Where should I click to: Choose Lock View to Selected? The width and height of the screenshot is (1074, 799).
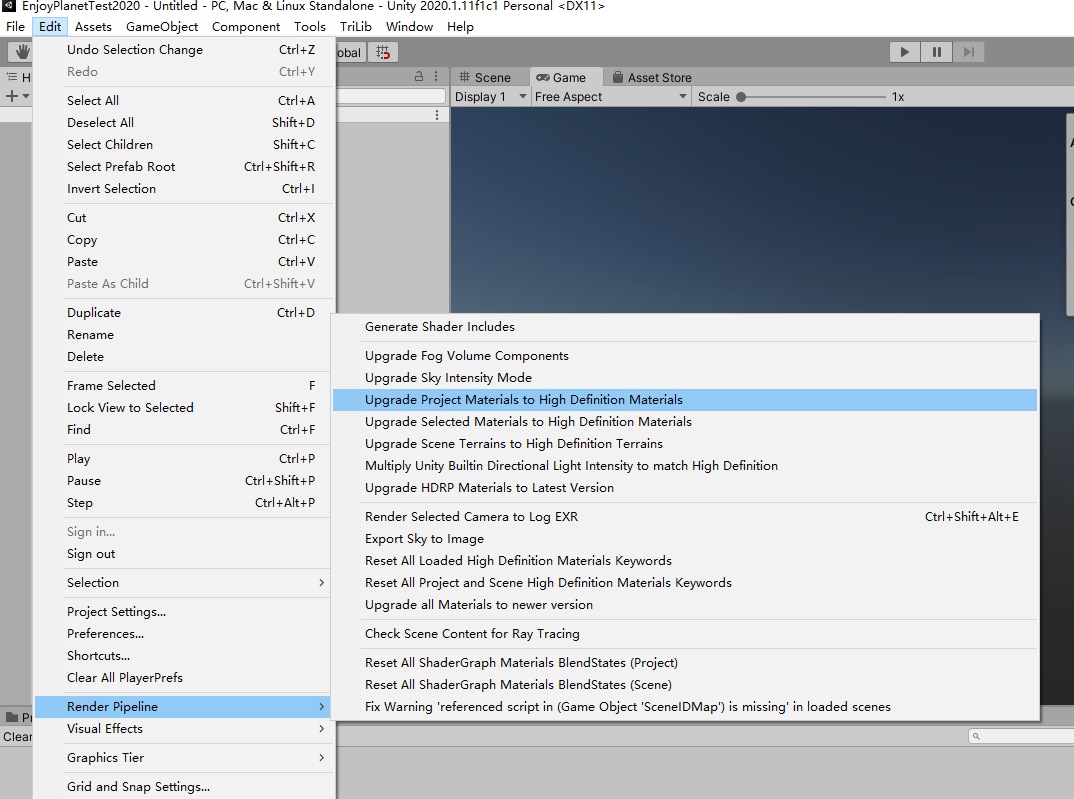(185, 407)
